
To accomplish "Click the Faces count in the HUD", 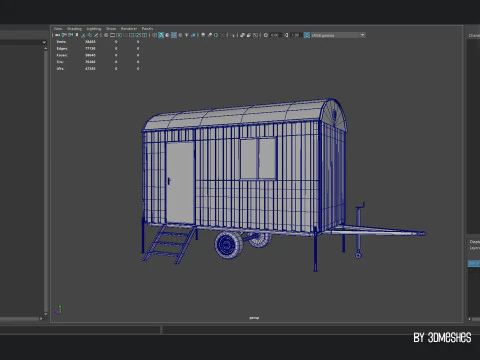I will coord(90,55).
